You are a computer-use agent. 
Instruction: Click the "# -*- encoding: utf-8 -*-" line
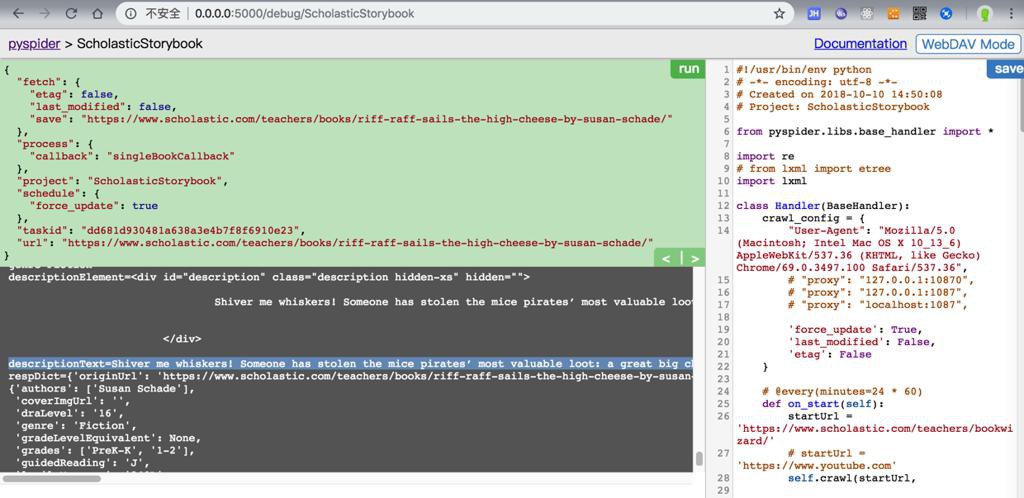(816, 82)
